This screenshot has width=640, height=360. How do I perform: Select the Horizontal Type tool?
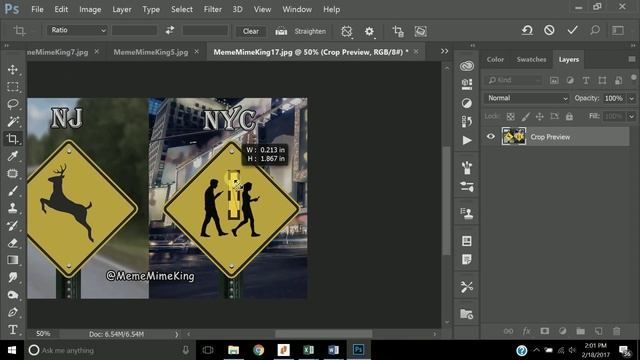pyautogui.click(x=13, y=329)
